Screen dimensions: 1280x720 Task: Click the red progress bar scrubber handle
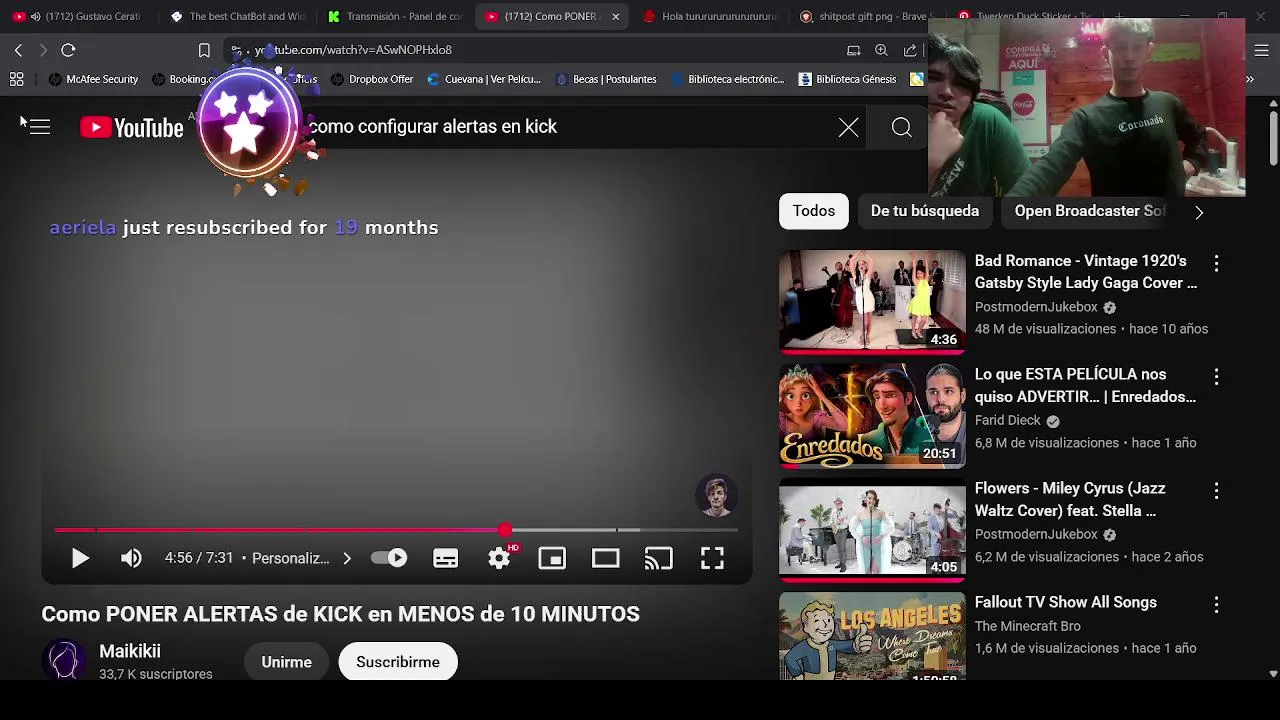tap(505, 530)
